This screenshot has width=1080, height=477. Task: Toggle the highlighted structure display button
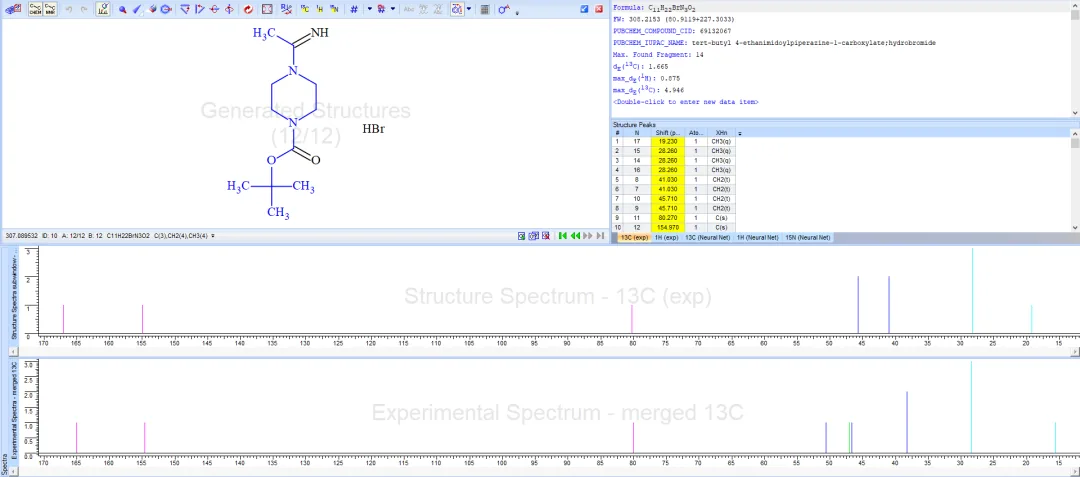[457, 10]
